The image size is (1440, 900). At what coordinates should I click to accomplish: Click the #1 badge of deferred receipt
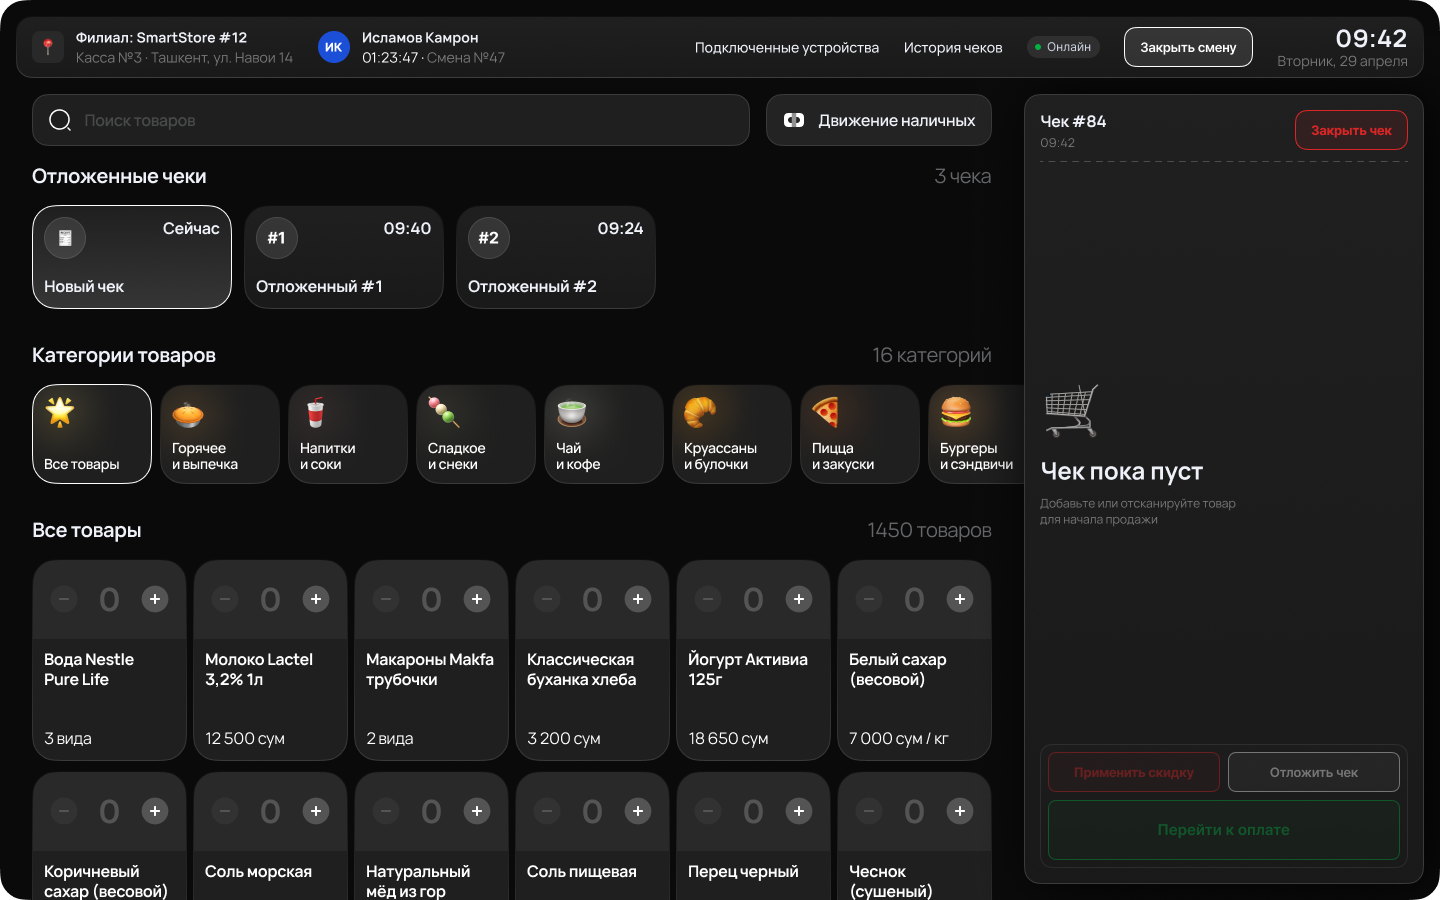tap(277, 238)
